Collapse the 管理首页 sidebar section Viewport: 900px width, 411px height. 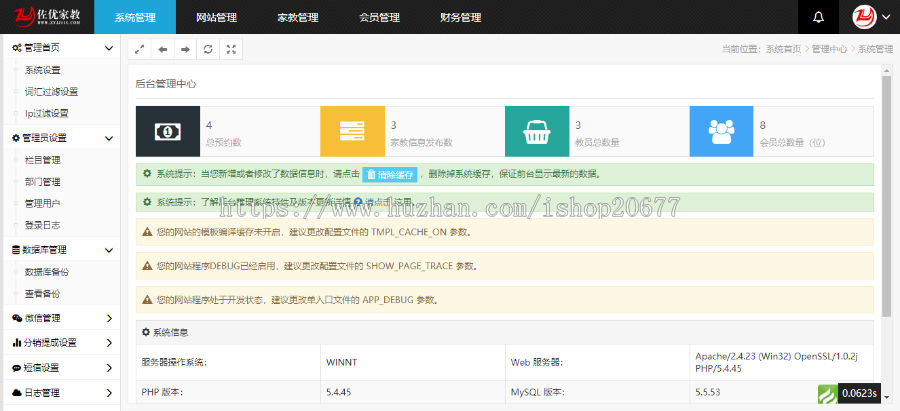coord(60,48)
